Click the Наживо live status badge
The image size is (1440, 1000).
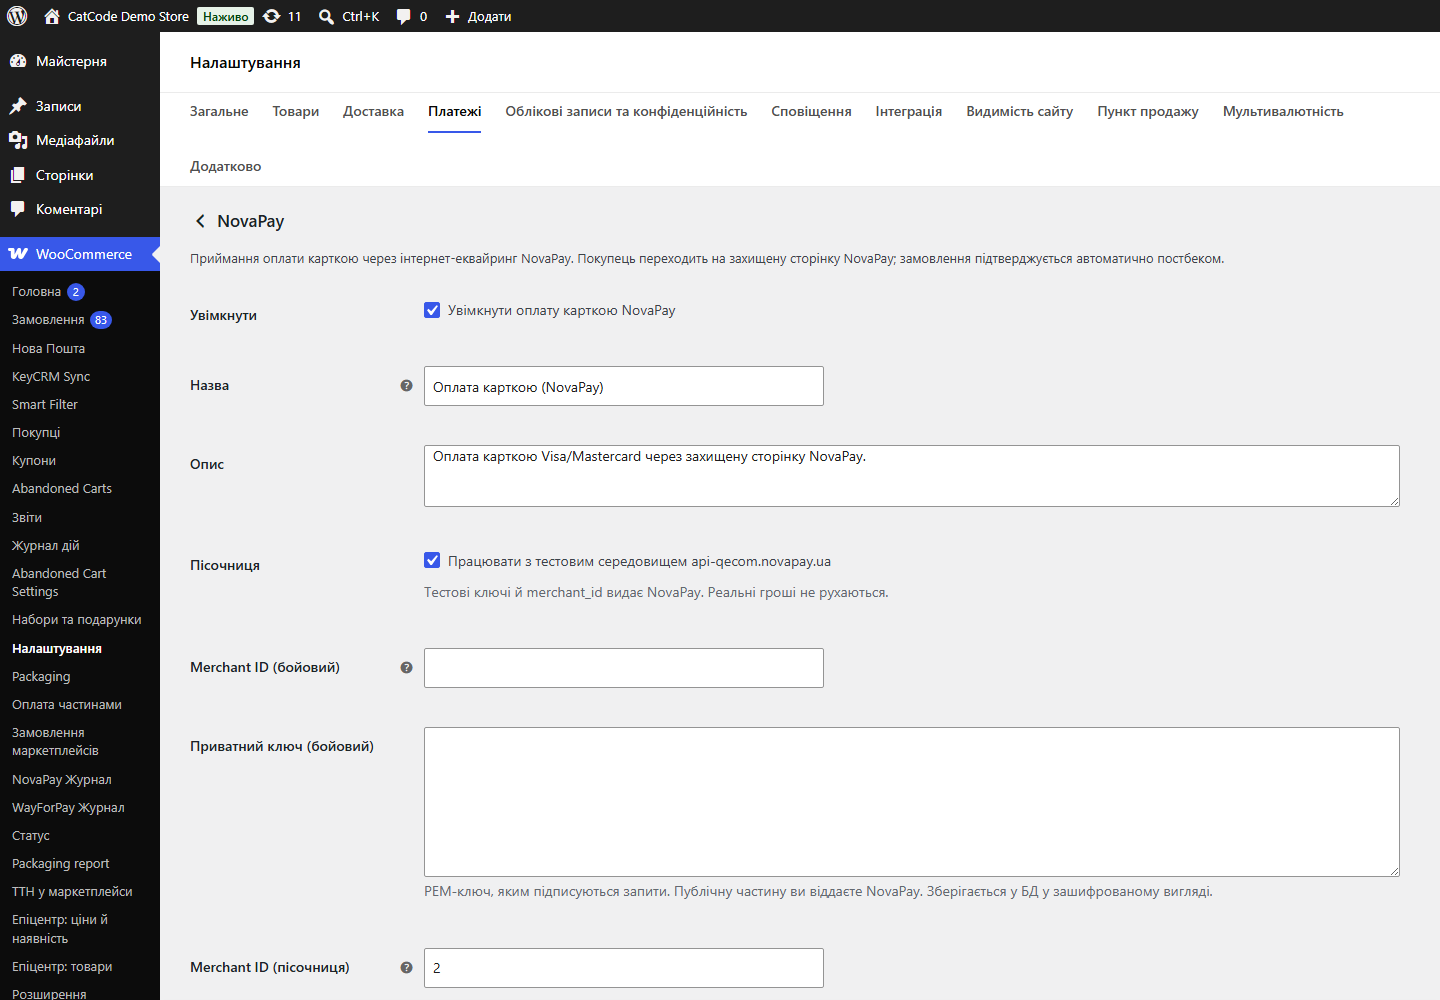click(x=225, y=16)
